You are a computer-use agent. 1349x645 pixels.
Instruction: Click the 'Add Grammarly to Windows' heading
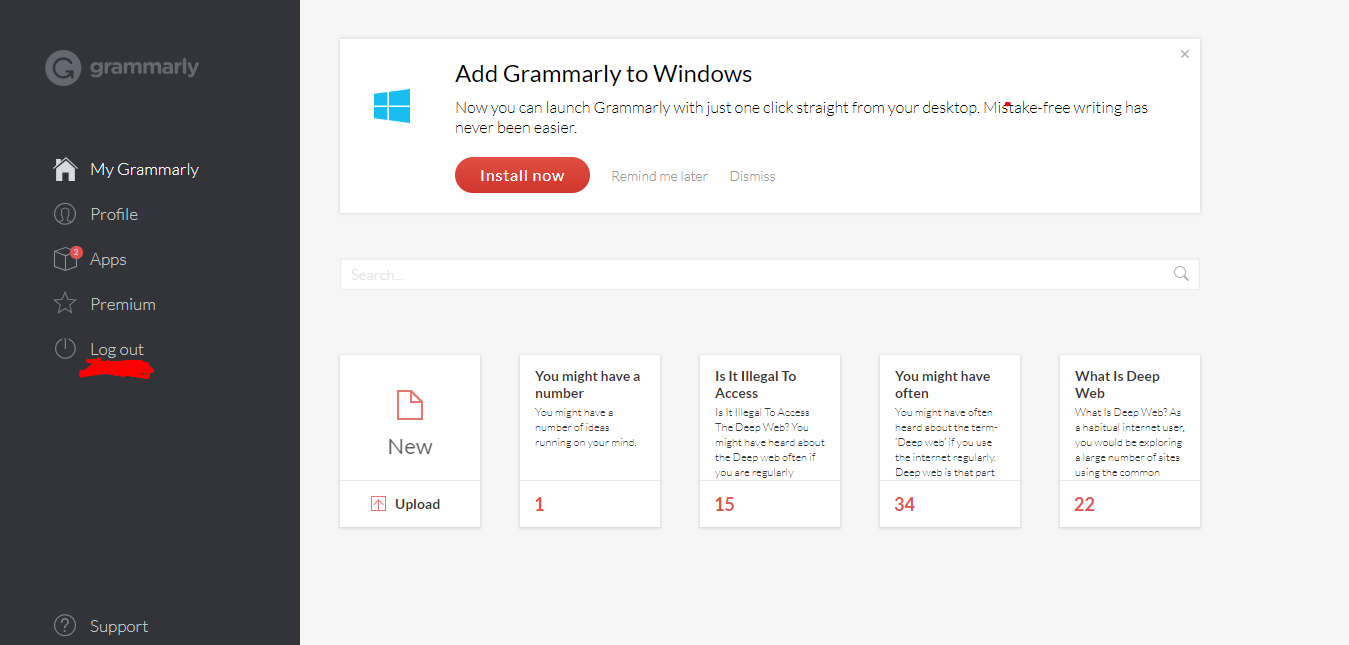(x=603, y=74)
